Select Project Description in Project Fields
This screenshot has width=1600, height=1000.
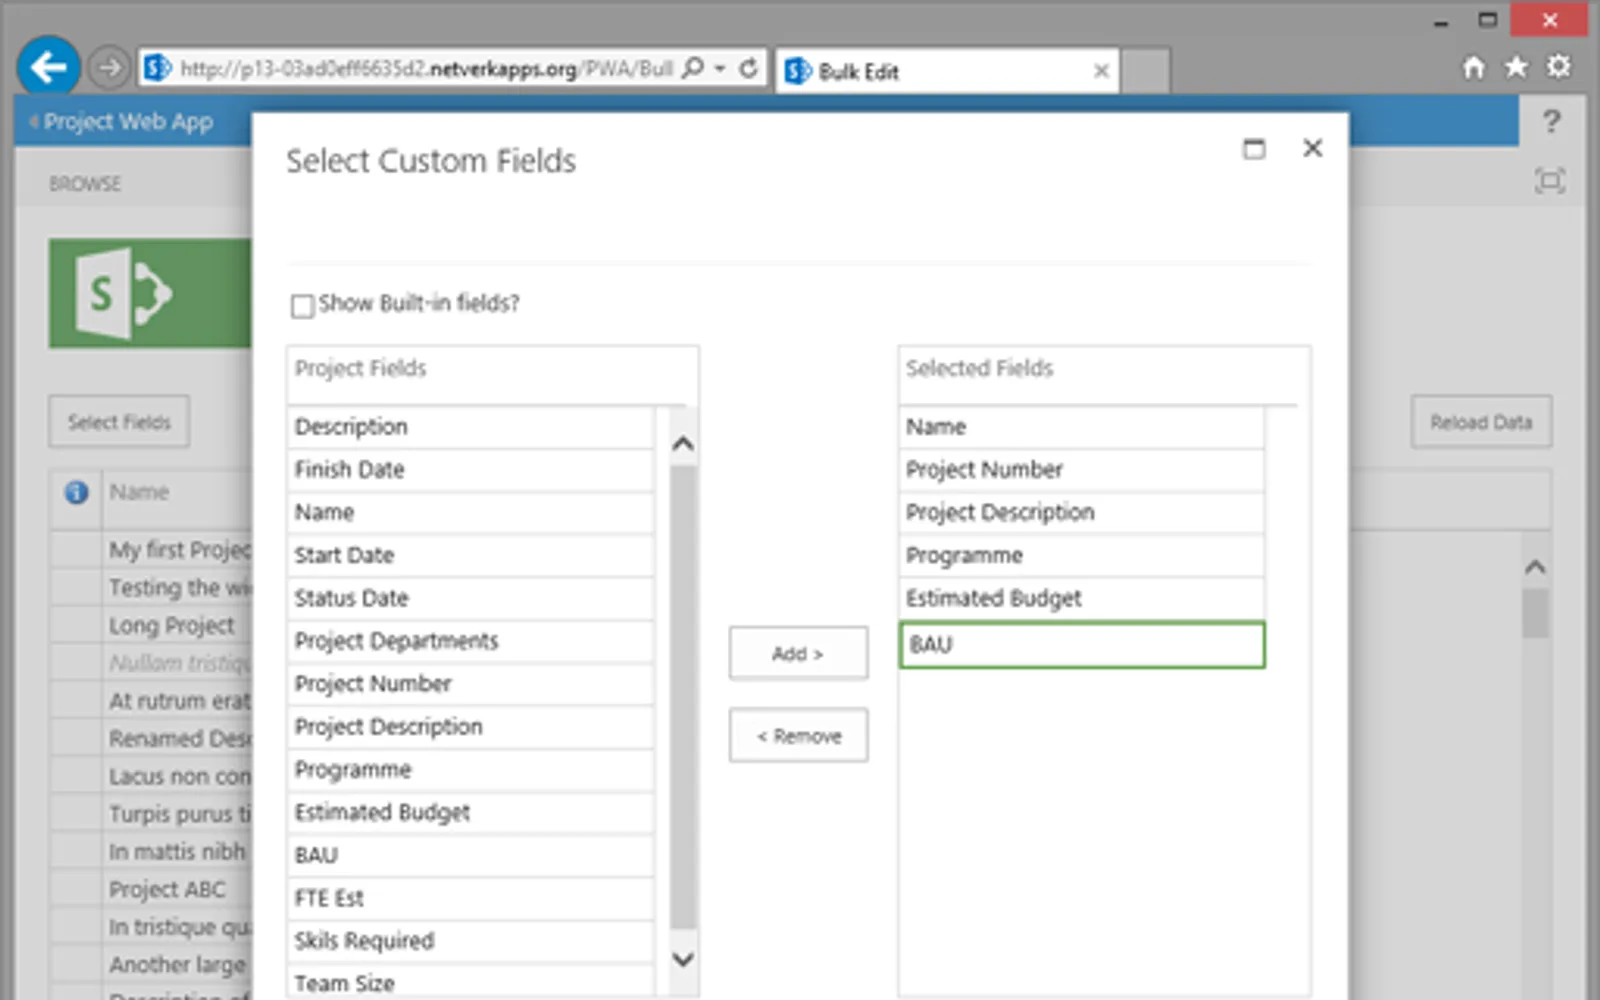(x=470, y=728)
